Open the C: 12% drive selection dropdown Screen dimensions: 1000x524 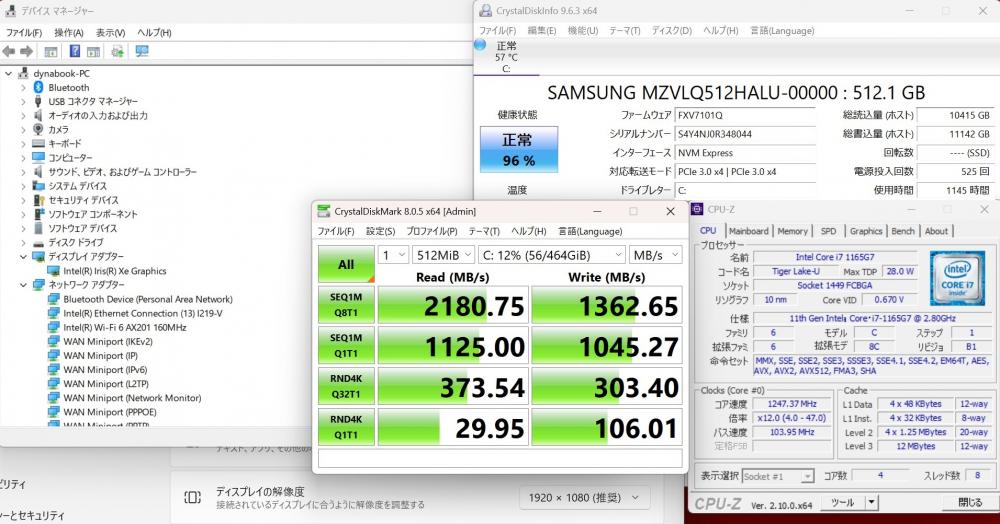tap(552, 255)
